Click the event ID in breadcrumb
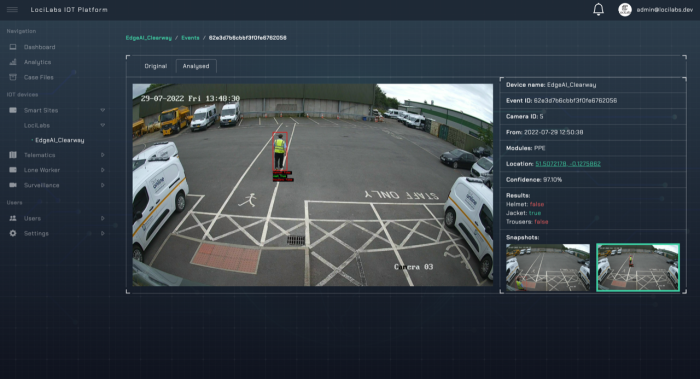Viewport: 700px width, 379px height. [x=248, y=38]
